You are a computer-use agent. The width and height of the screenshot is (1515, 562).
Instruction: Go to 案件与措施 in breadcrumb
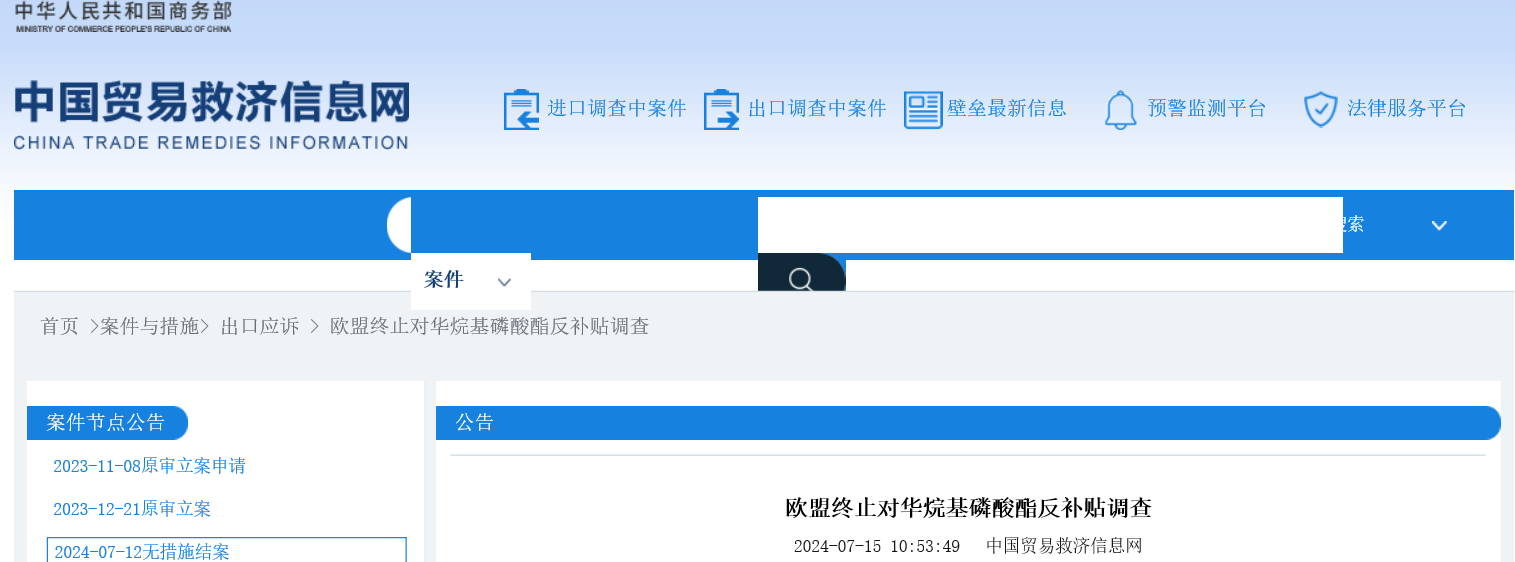coord(150,327)
